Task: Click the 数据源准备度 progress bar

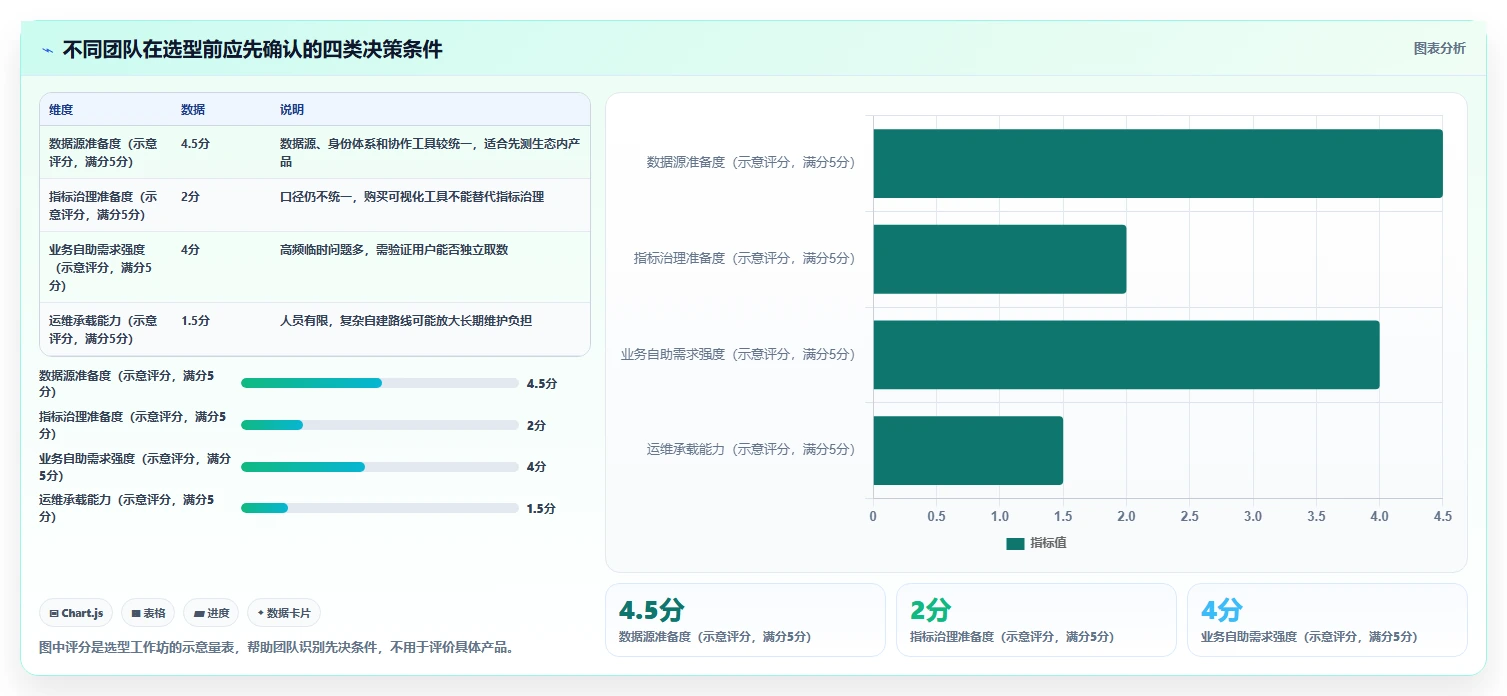Action: pyautogui.click(x=379, y=383)
